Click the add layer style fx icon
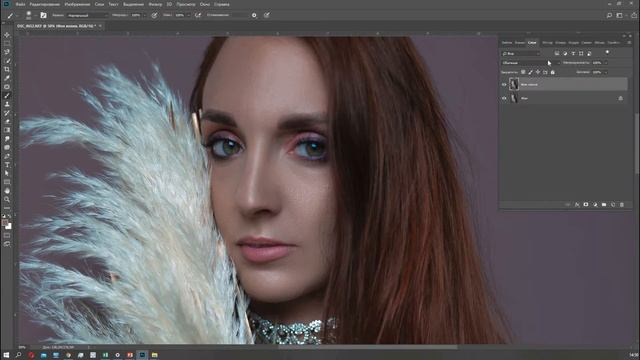The width and height of the screenshot is (640, 360). [577, 204]
